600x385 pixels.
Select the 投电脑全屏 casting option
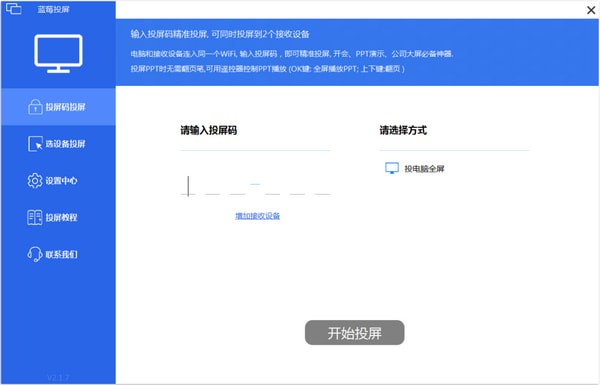click(x=415, y=168)
